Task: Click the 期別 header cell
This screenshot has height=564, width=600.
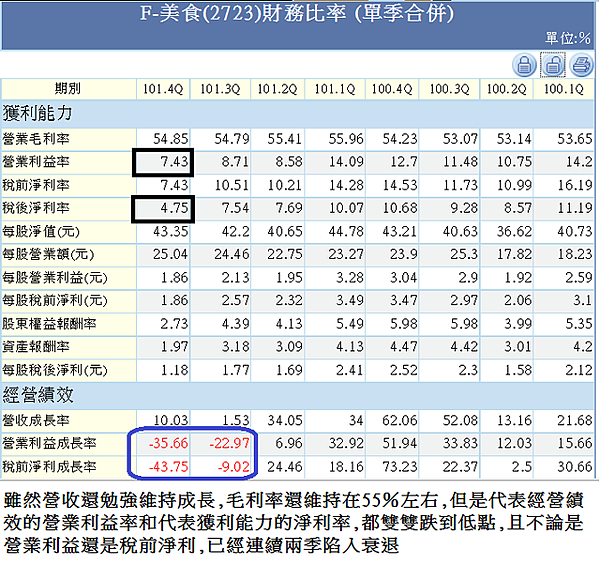Action: (x=68, y=89)
